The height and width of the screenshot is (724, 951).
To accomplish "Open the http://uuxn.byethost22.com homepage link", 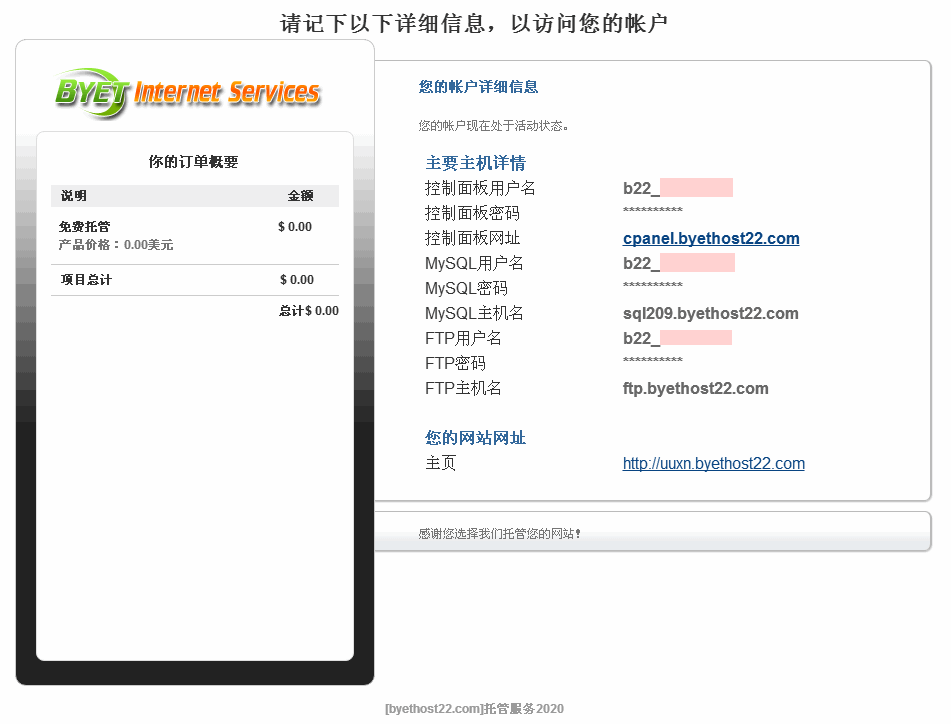I will [x=713, y=463].
